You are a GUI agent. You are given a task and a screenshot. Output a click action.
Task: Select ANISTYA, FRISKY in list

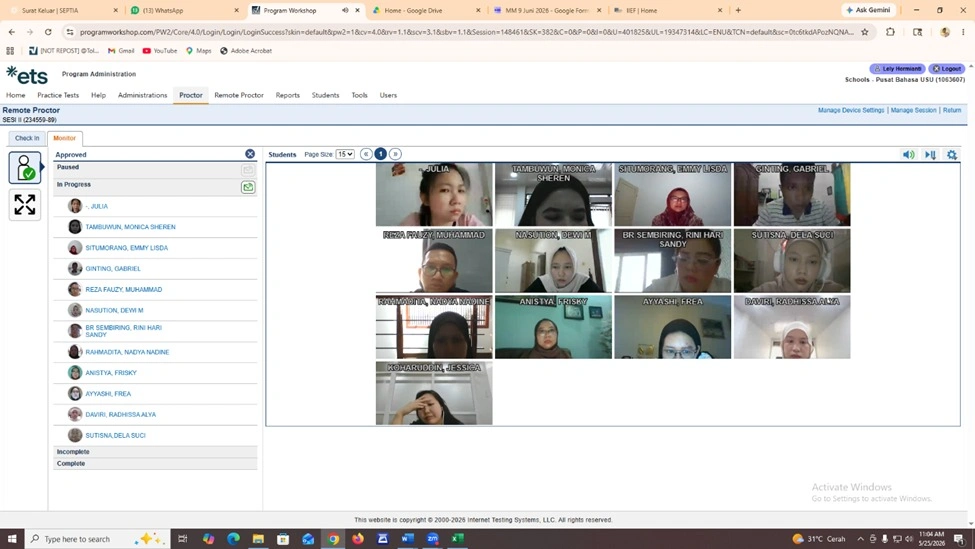pyautogui.click(x=111, y=372)
